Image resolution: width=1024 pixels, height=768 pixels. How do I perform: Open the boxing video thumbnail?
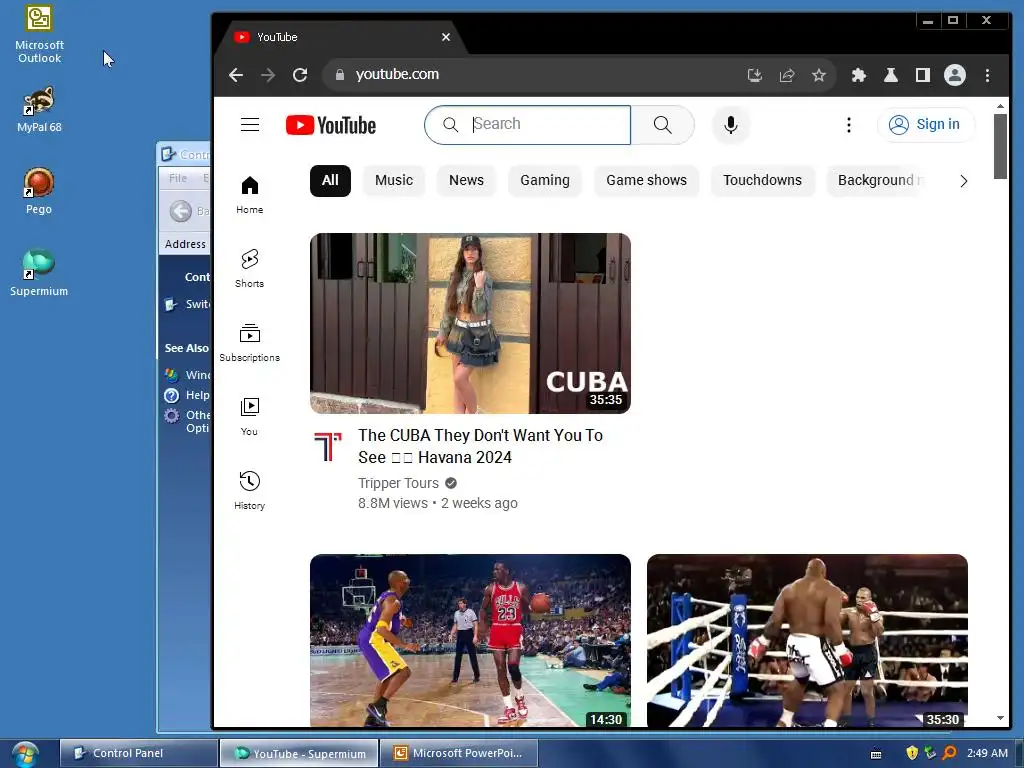(x=807, y=640)
